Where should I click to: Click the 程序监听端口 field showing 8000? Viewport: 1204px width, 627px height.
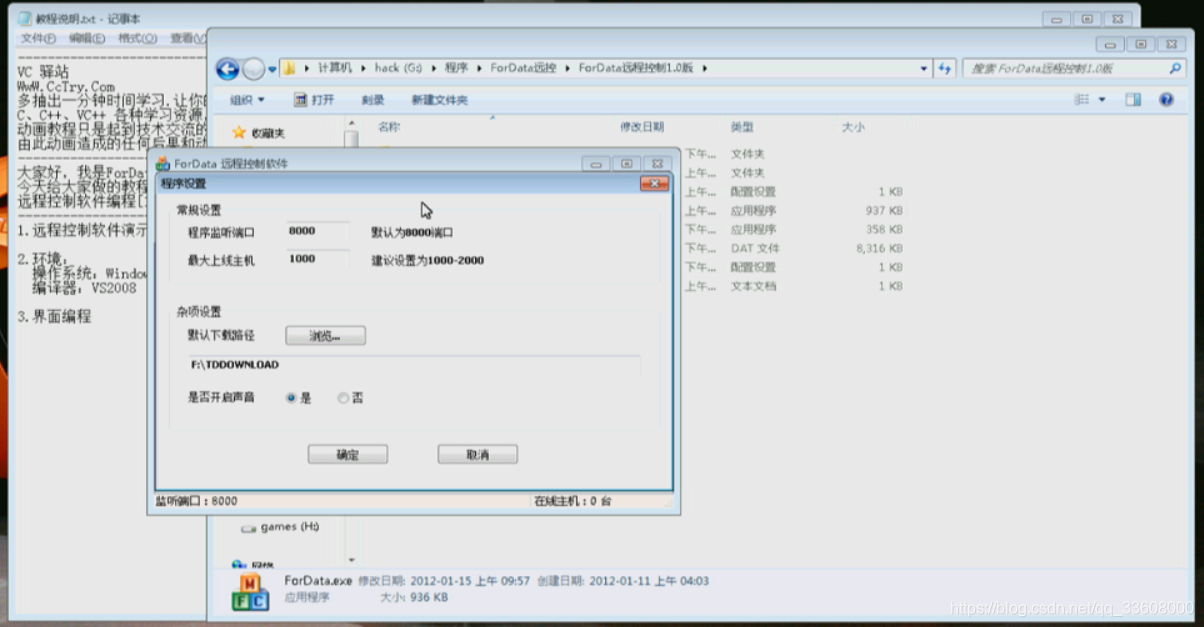(317, 231)
